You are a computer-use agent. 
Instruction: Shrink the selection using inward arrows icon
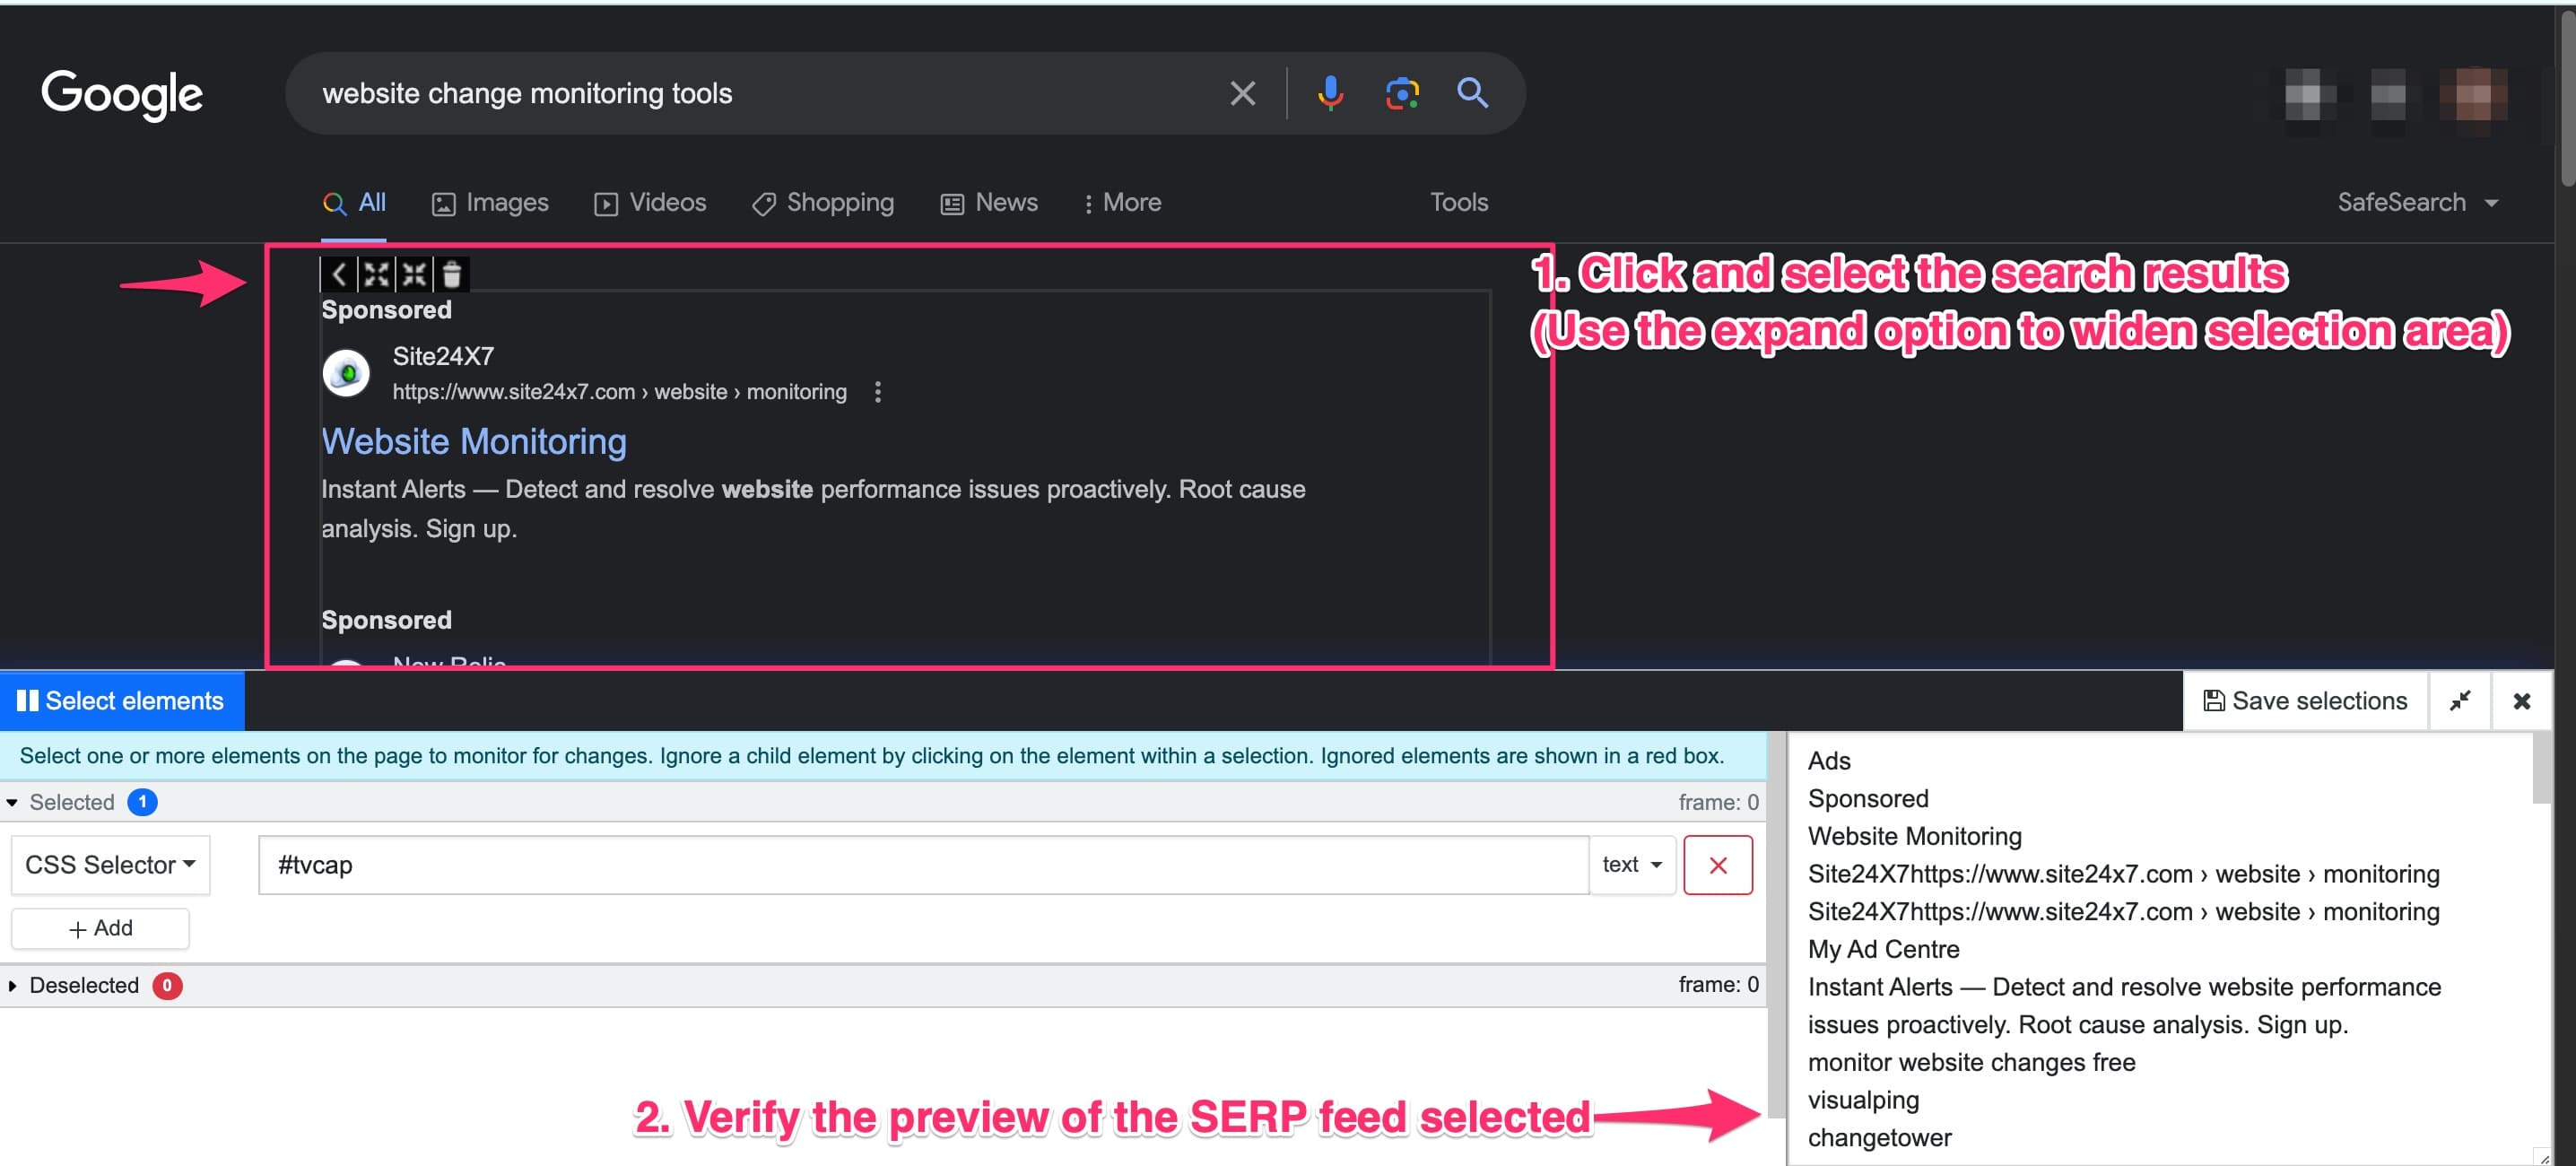pyautogui.click(x=414, y=274)
